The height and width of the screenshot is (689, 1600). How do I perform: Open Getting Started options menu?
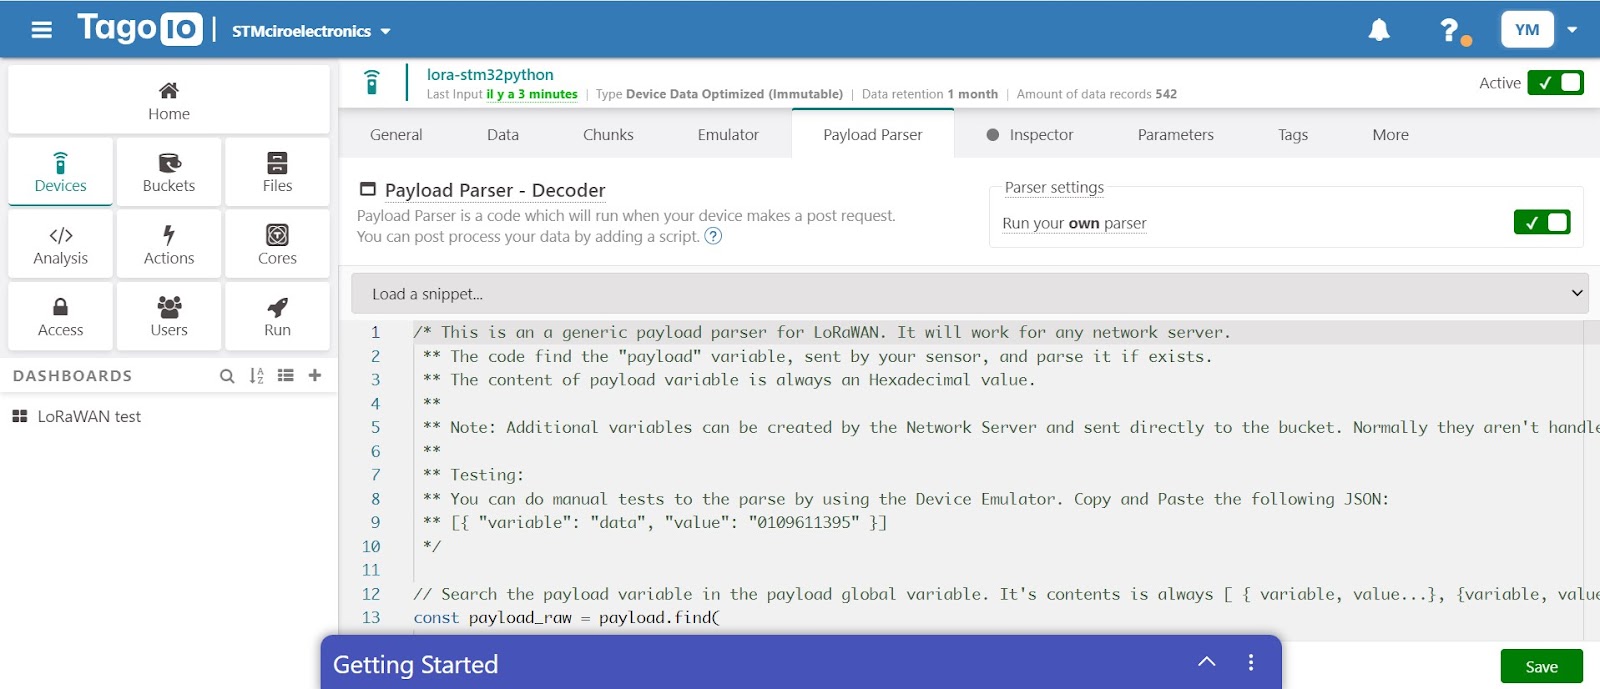click(x=1251, y=662)
